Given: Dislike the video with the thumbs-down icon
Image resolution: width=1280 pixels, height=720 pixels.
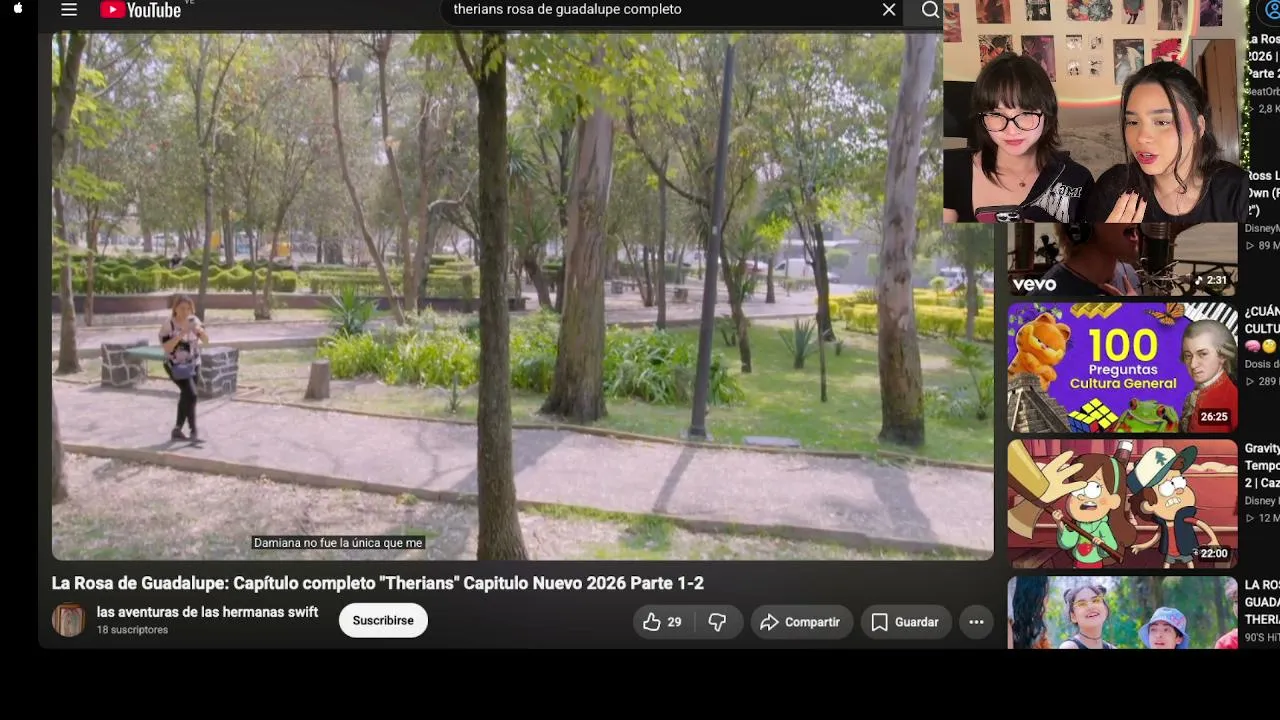Looking at the screenshot, I should 718,622.
